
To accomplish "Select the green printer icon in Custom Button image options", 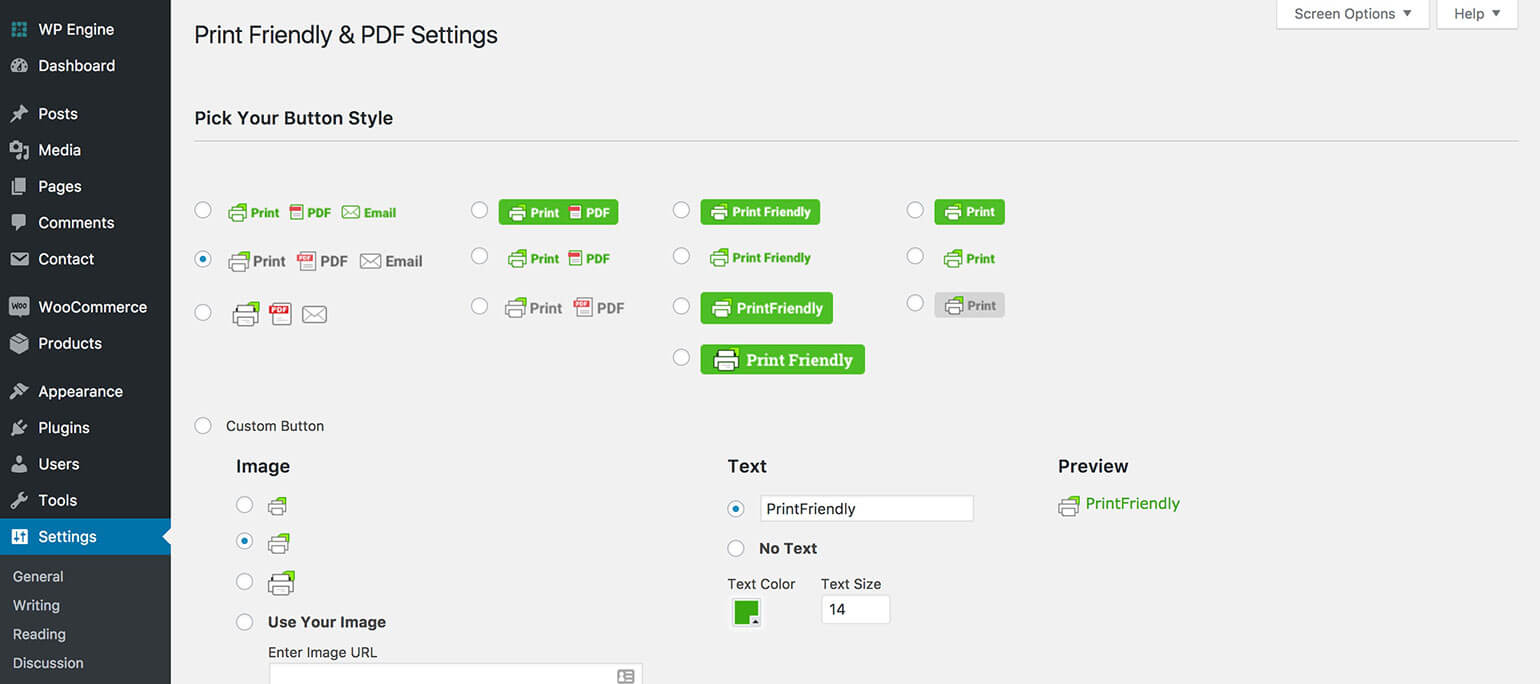I will [281, 582].
